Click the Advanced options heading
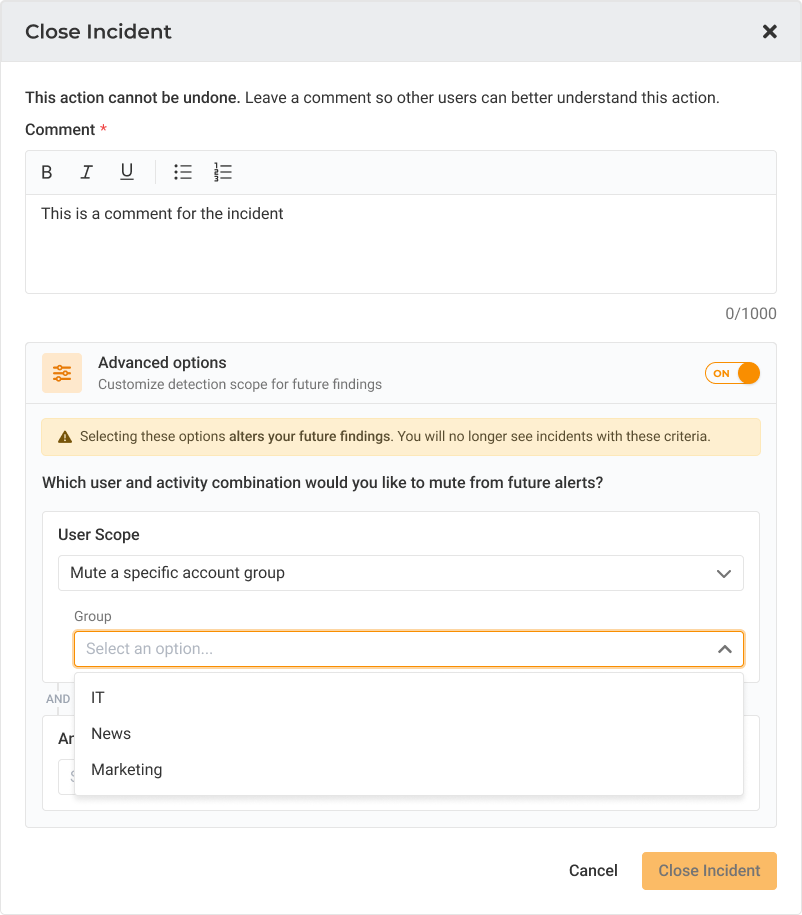Image resolution: width=802 pixels, height=915 pixels. (x=162, y=363)
